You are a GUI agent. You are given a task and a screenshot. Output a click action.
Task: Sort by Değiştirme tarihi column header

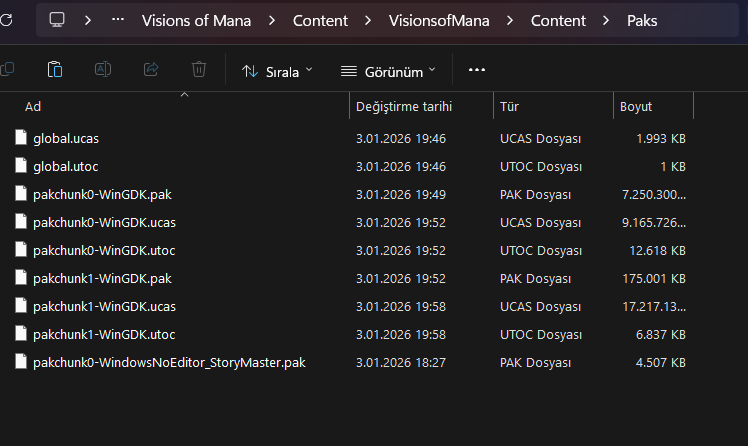pyautogui.click(x=404, y=106)
